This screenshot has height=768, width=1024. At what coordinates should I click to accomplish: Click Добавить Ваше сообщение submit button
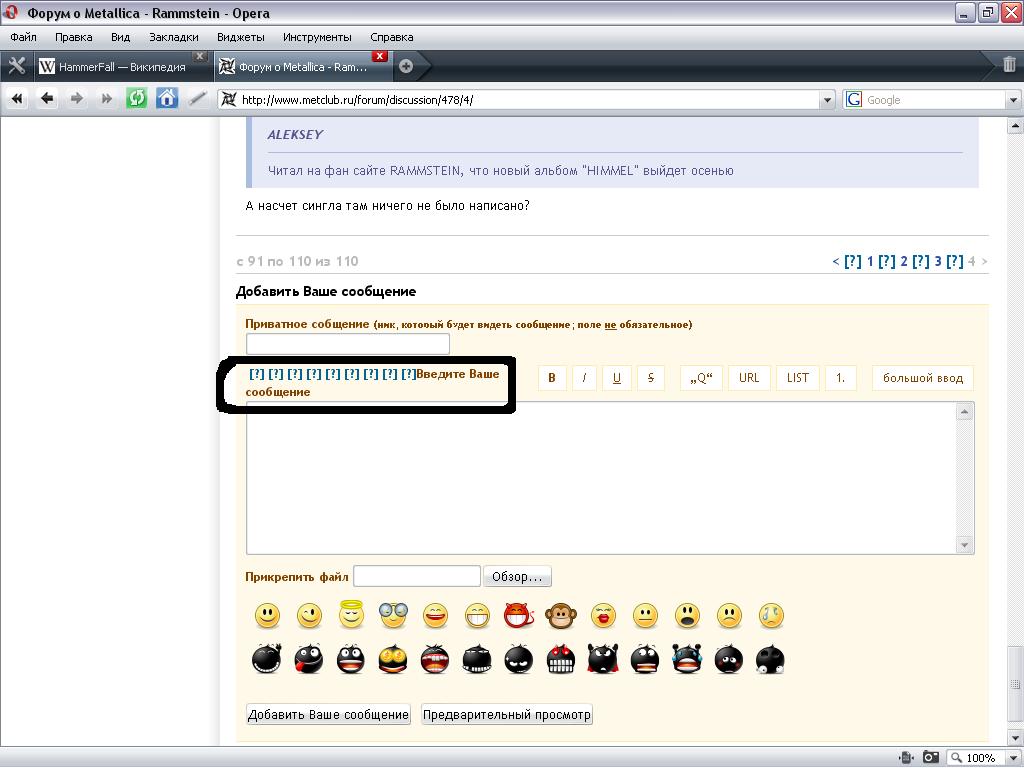click(328, 714)
